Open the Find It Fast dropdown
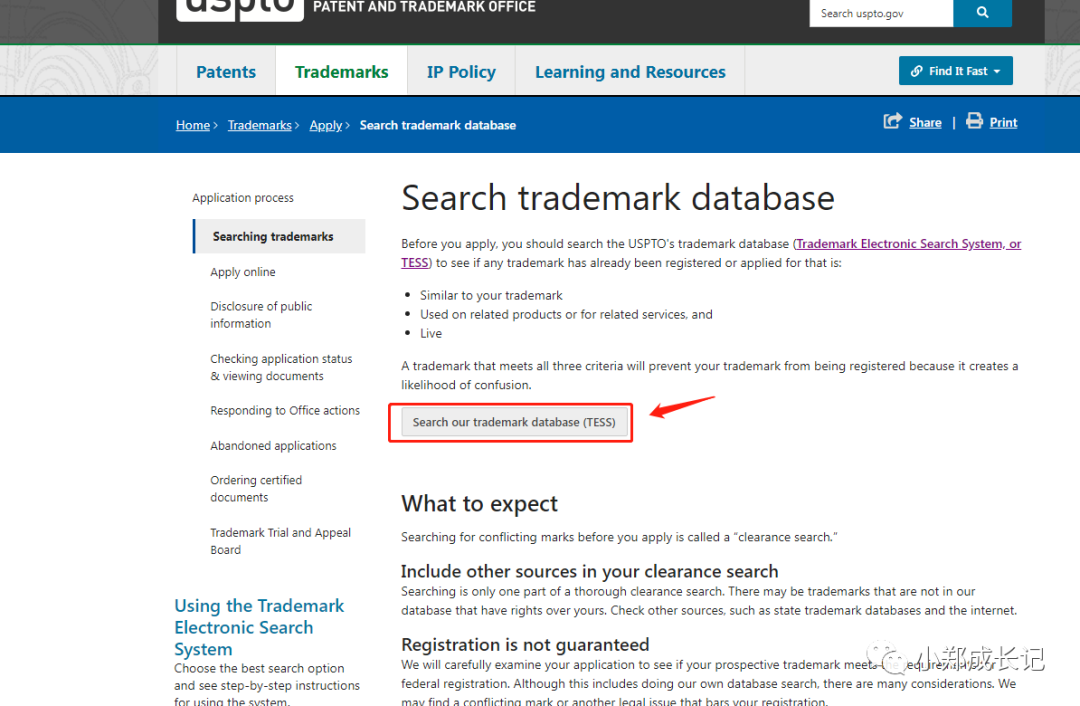Image resolution: width=1080 pixels, height=706 pixels. [x=955, y=71]
